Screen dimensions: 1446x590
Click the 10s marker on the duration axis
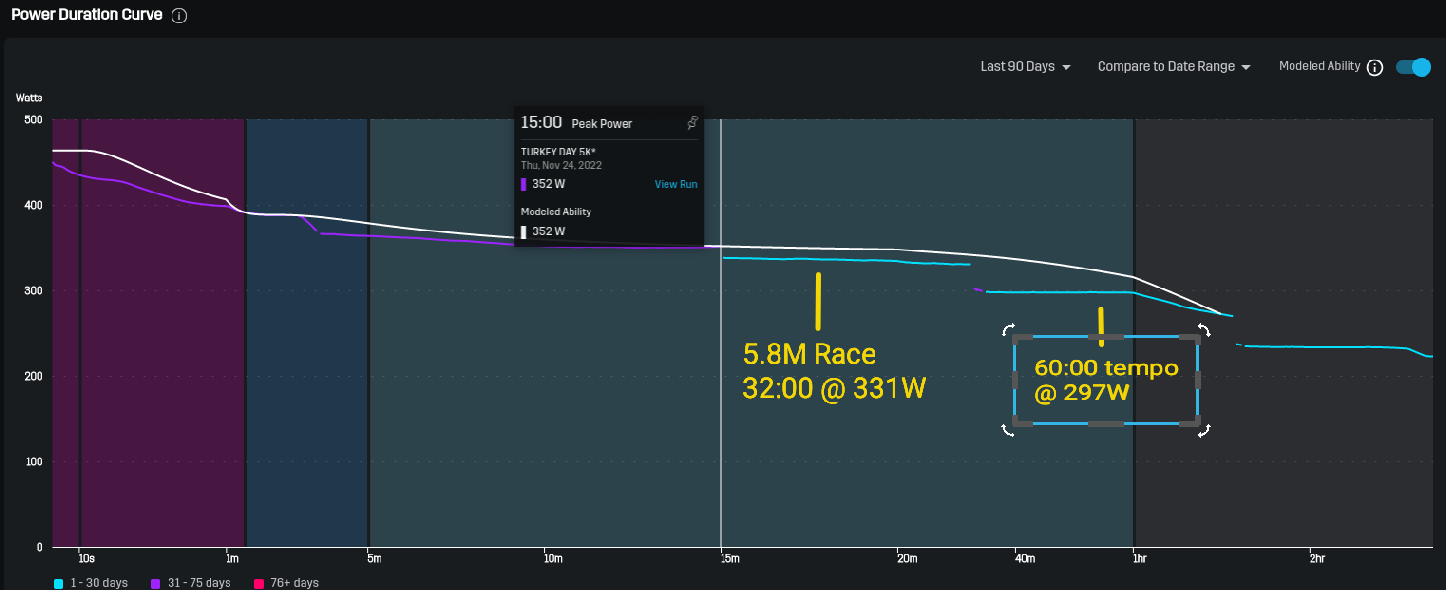tap(87, 559)
